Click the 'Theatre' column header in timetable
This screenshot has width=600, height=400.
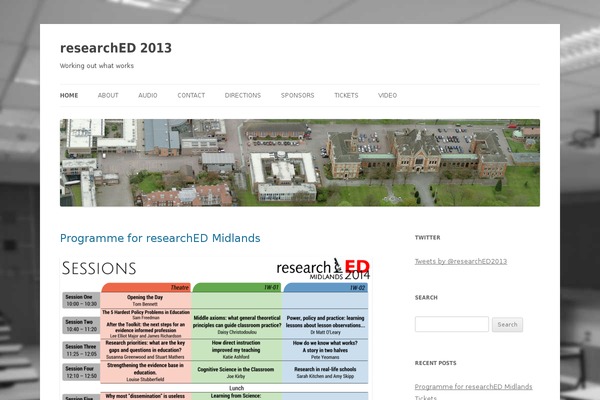[x=146, y=287]
